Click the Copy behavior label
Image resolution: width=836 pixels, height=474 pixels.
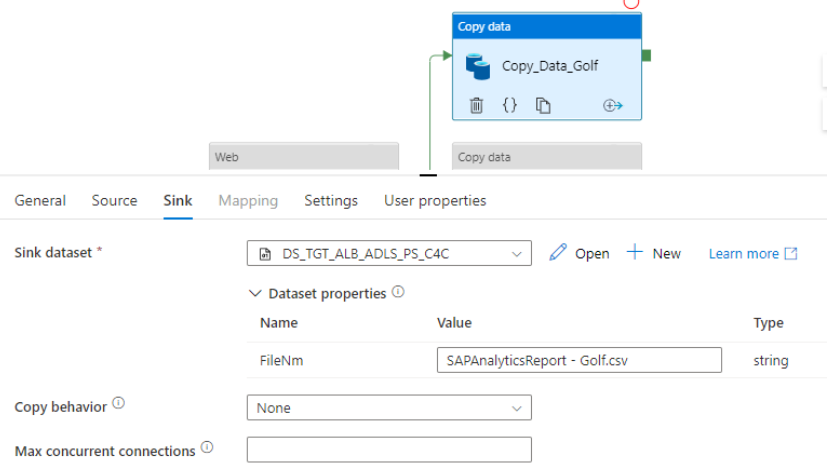coord(60,407)
